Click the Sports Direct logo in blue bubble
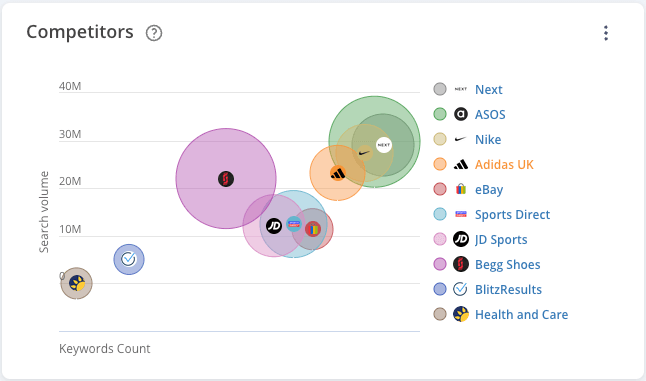Screen dimensions: 646x381 pos(294,224)
